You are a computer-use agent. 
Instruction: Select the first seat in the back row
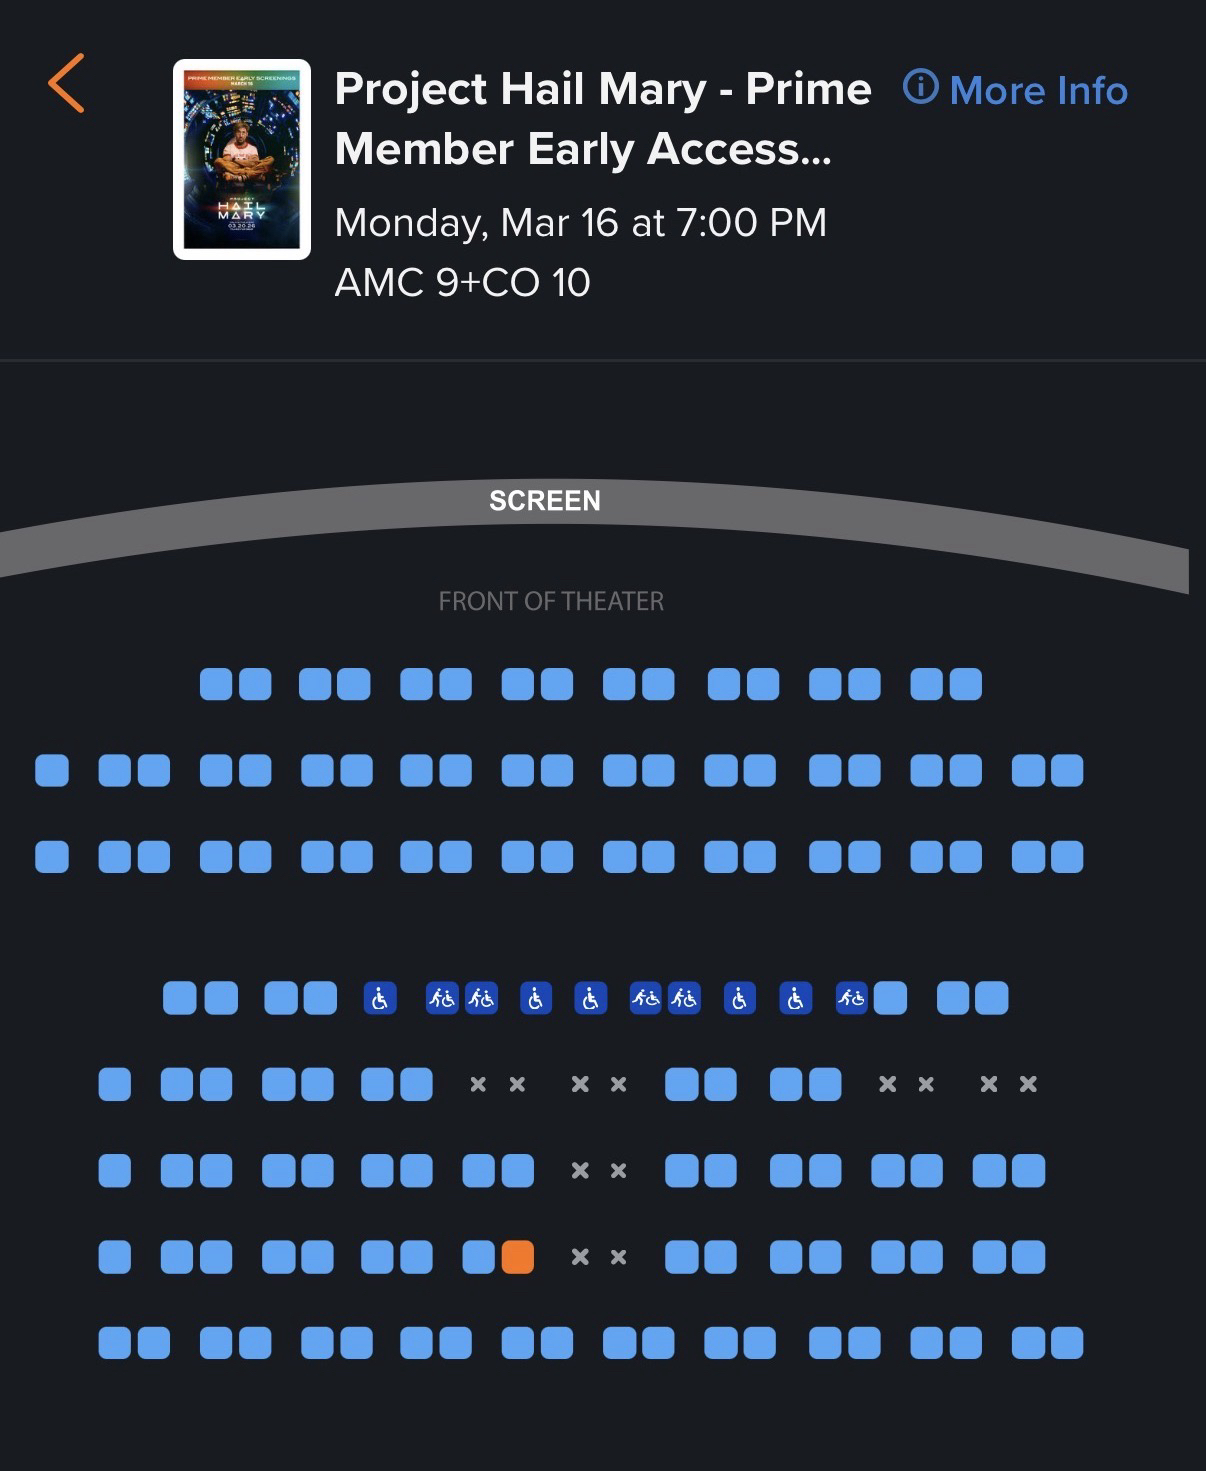[115, 1343]
